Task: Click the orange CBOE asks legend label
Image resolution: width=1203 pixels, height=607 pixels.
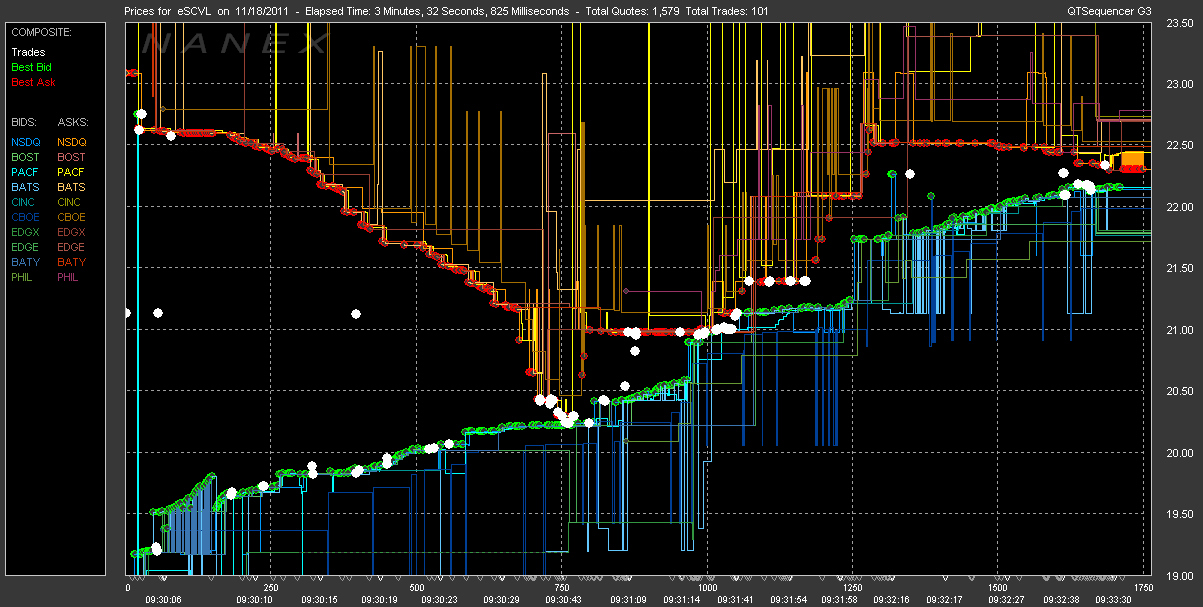Action: 72,217
